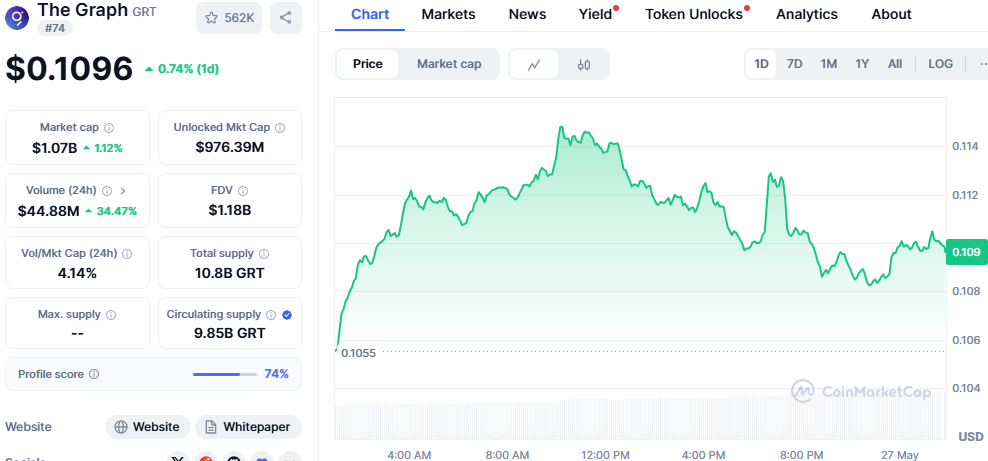Click the 74% profile score value
This screenshot has width=988, height=461.
pos(277,374)
